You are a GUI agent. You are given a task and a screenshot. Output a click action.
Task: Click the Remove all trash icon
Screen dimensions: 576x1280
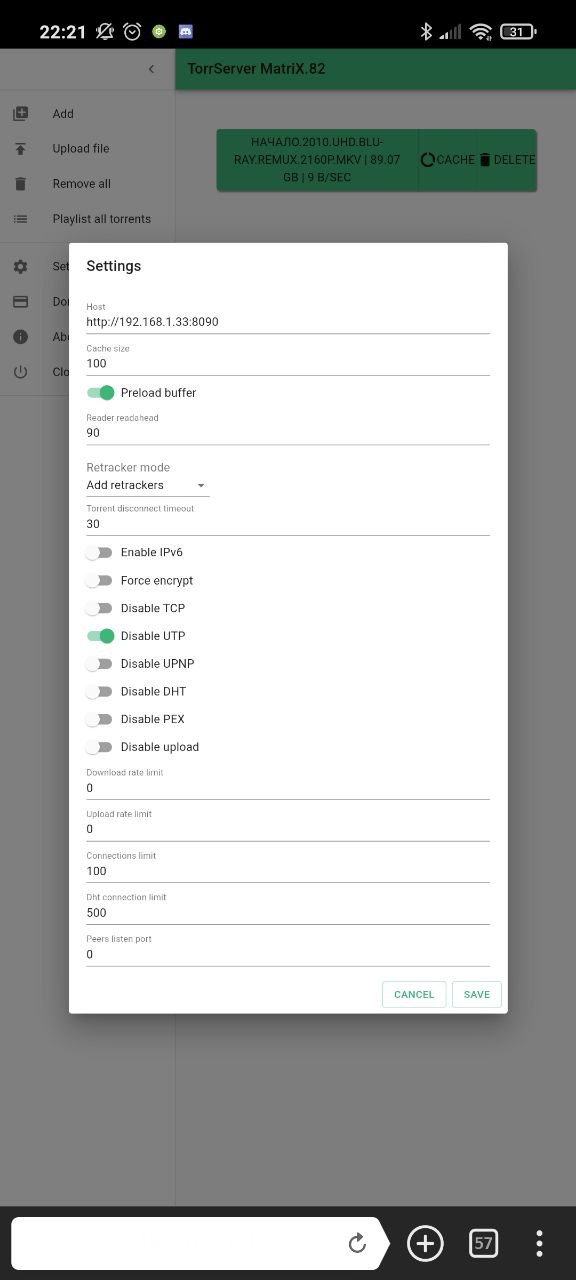click(x=21, y=184)
